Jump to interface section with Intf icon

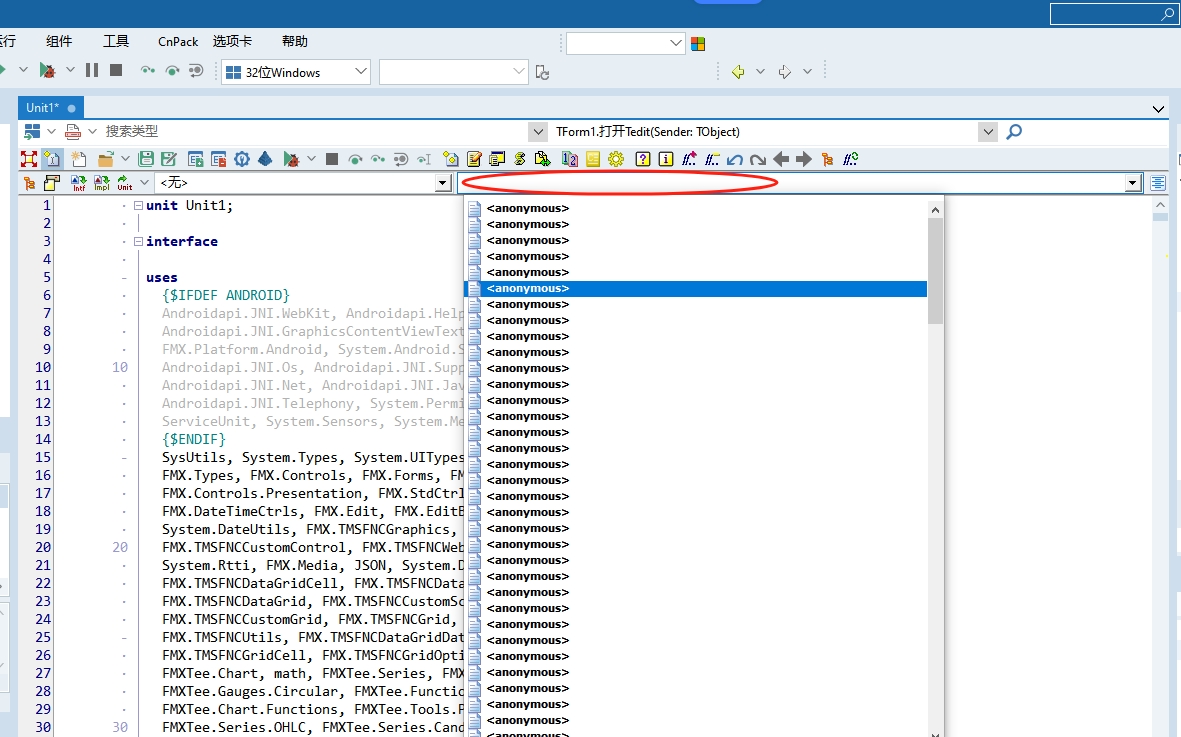point(78,183)
